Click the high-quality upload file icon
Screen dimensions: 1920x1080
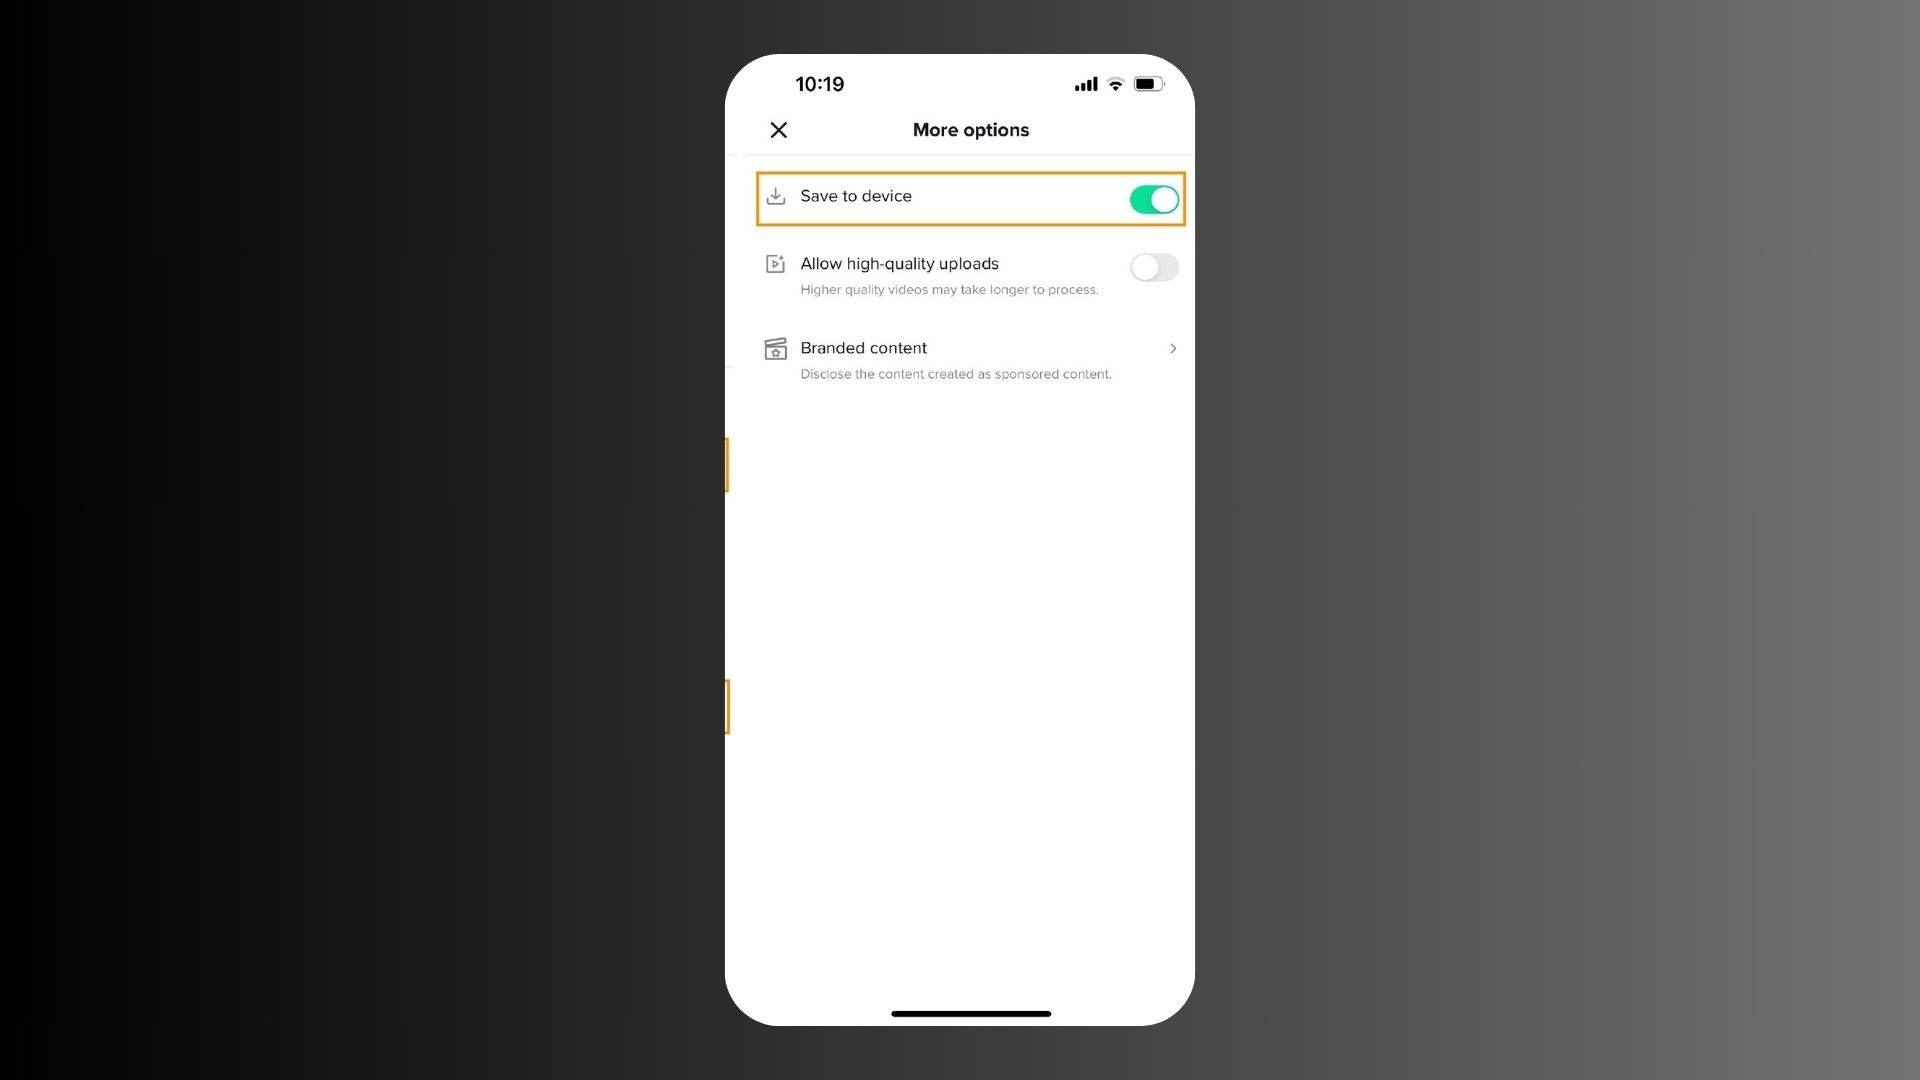774,262
